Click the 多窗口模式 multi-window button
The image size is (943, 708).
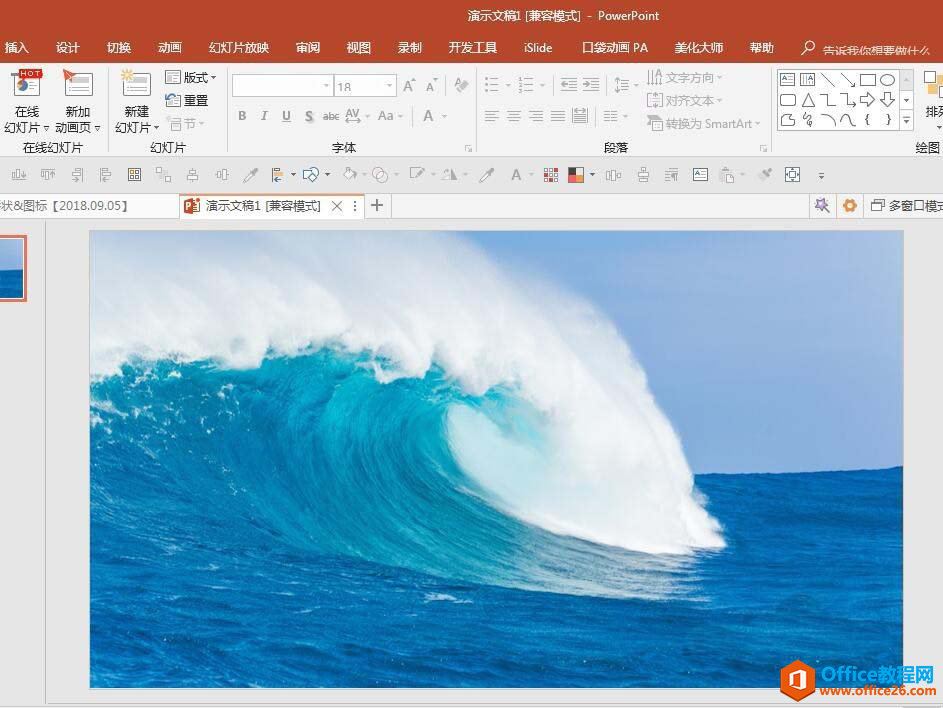(x=906, y=206)
